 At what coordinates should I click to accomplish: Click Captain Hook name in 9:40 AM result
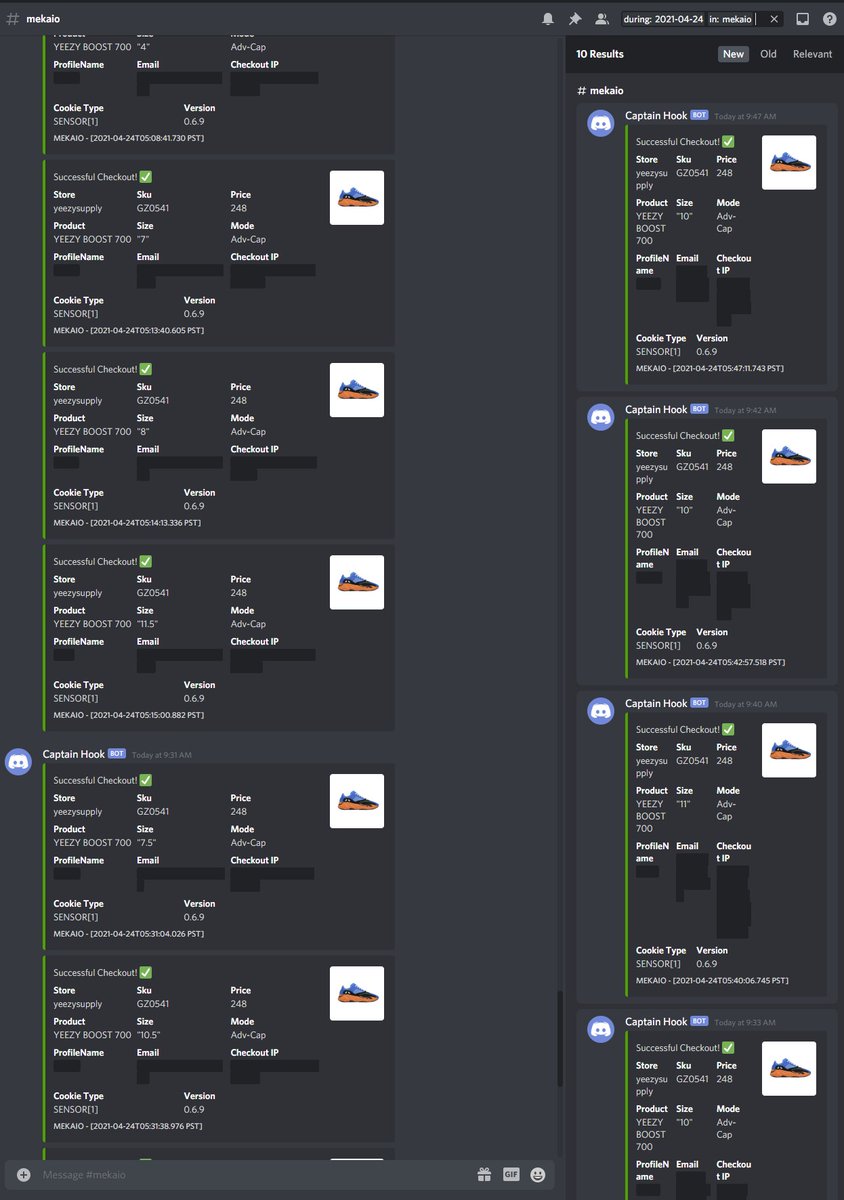point(656,704)
